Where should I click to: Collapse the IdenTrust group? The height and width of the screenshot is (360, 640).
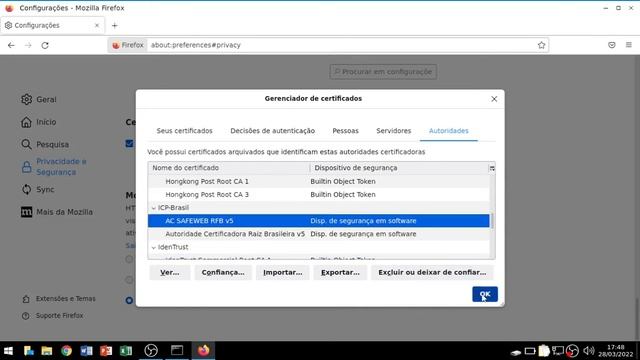154,247
